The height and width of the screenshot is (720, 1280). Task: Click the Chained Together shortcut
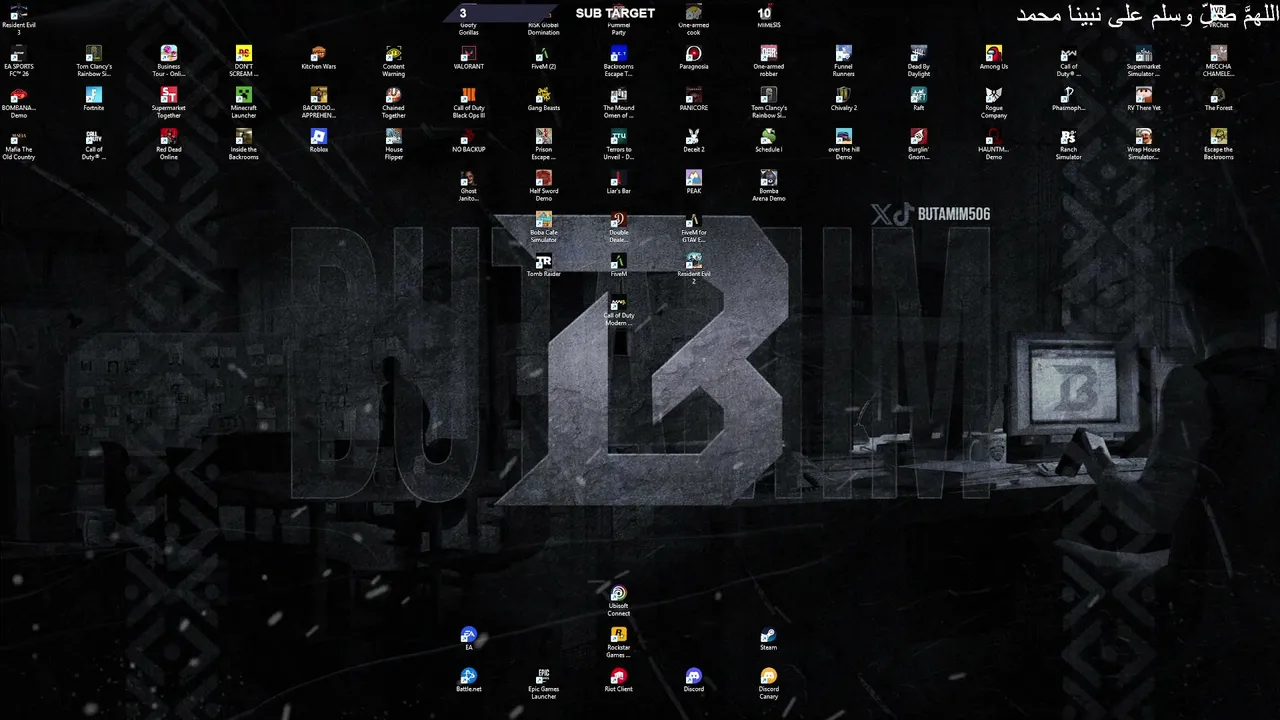tap(394, 103)
